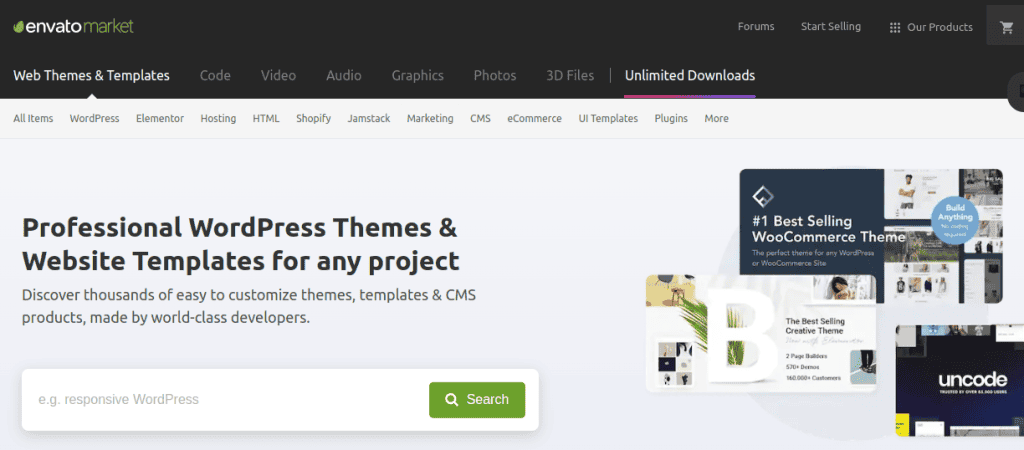Open the shopping cart icon
This screenshot has height=450, width=1024.
click(1004, 27)
